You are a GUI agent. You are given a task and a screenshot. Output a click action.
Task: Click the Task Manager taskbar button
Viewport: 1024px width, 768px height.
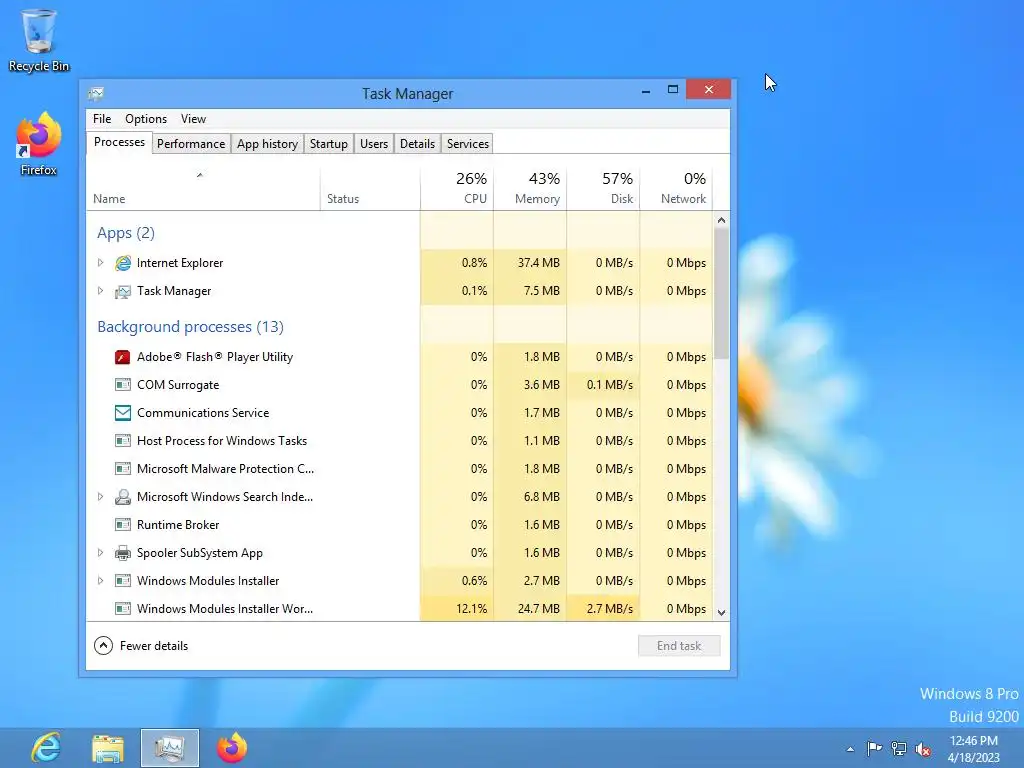tap(170, 748)
